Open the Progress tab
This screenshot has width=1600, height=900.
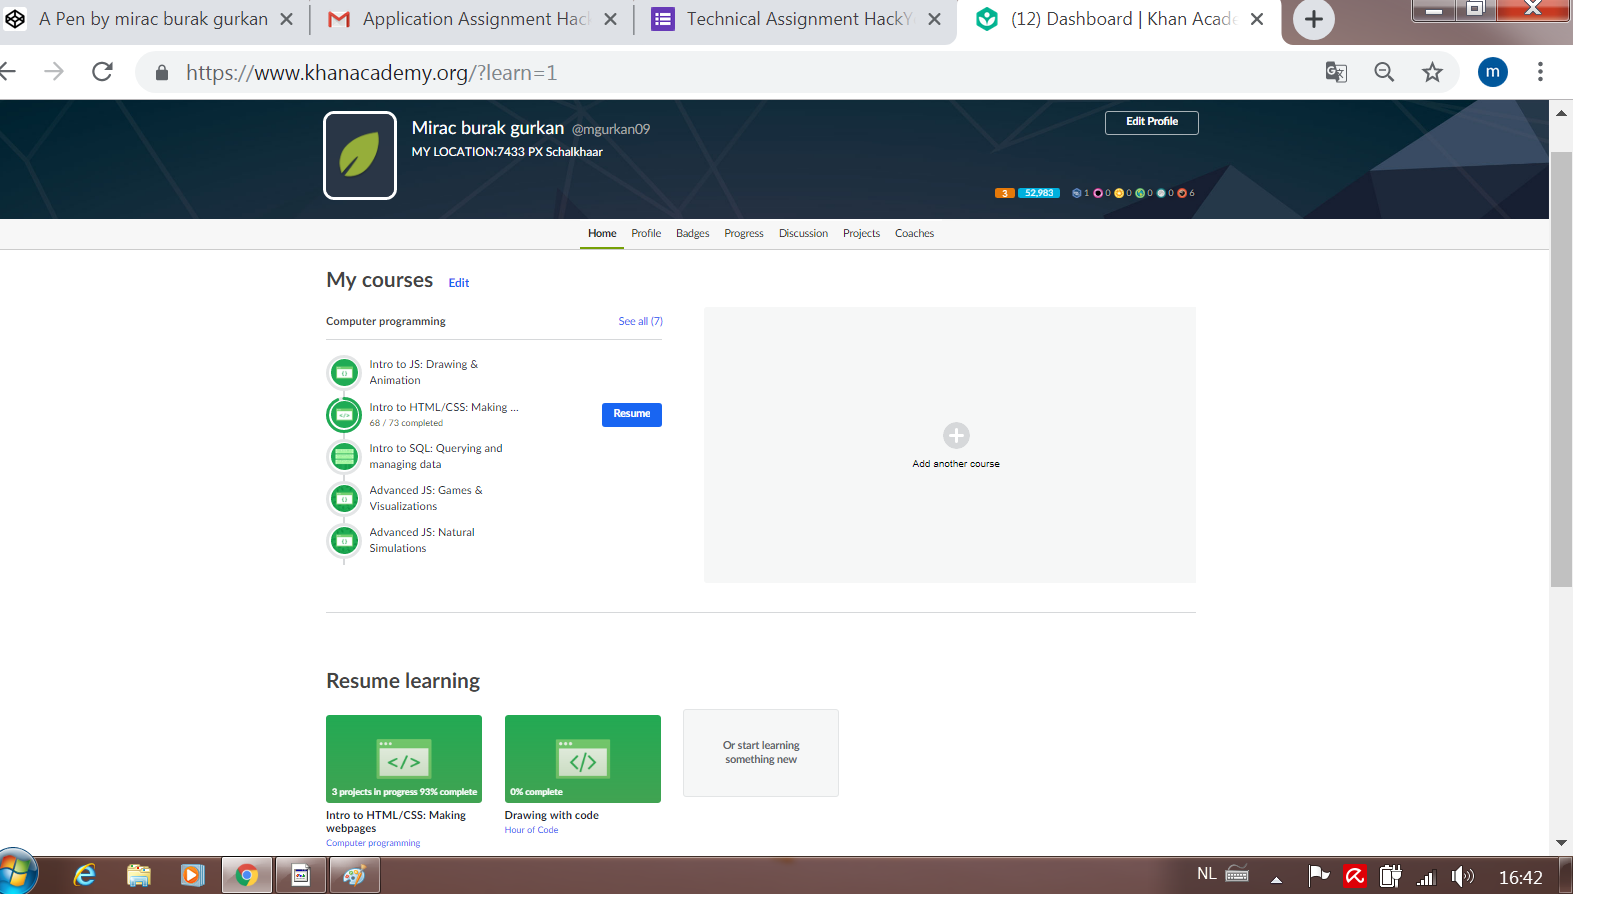click(x=744, y=234)
